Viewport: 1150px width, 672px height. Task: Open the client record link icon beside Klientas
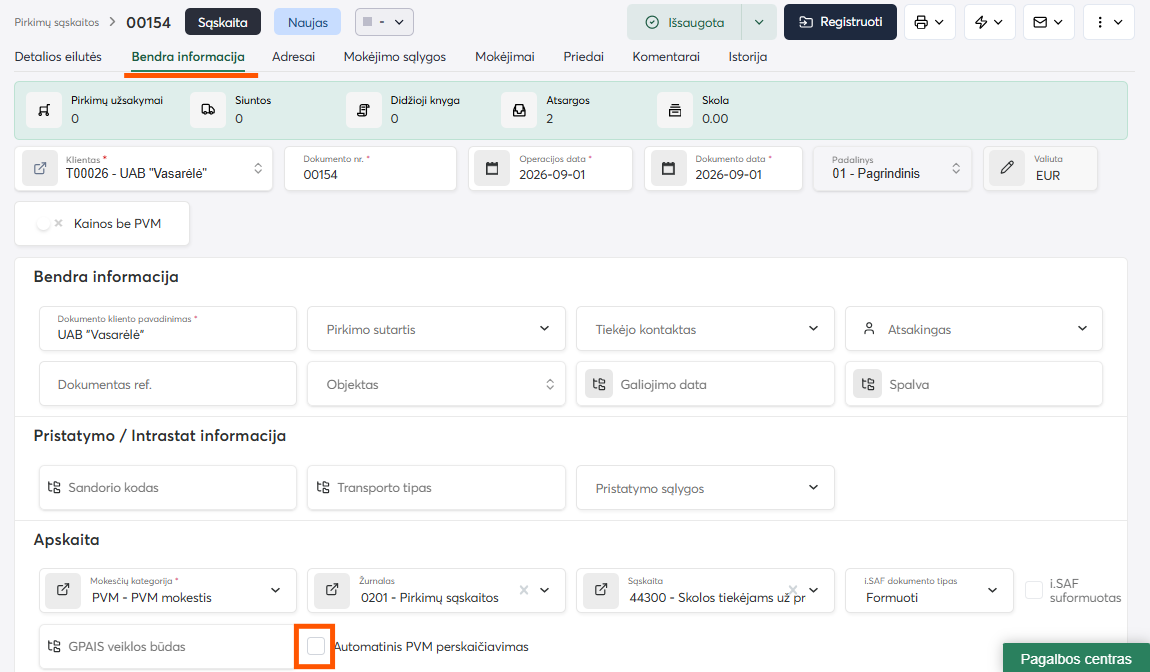[x=40, y=169]
